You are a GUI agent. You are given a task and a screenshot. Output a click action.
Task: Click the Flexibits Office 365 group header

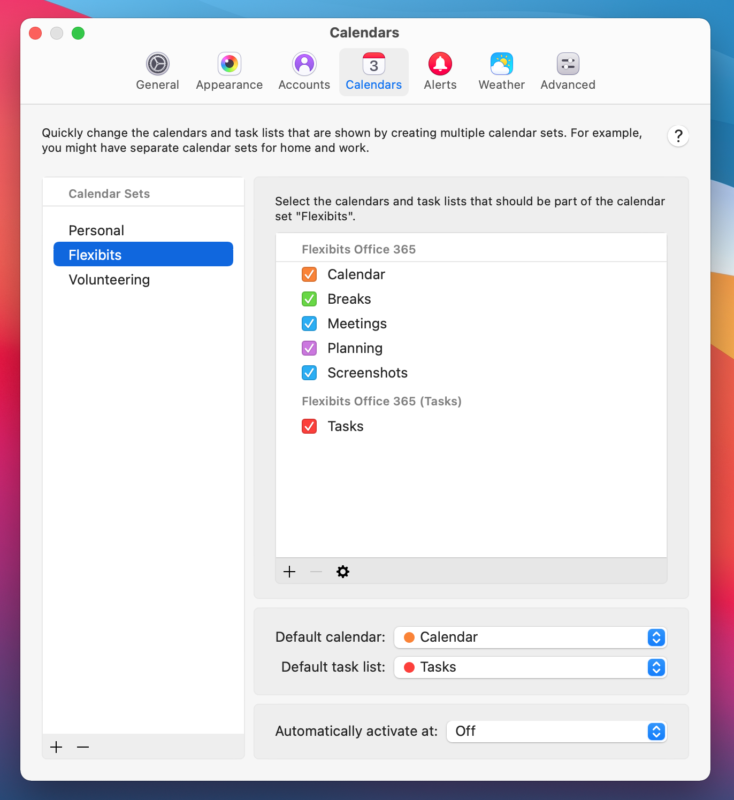[x=359, y=249]
